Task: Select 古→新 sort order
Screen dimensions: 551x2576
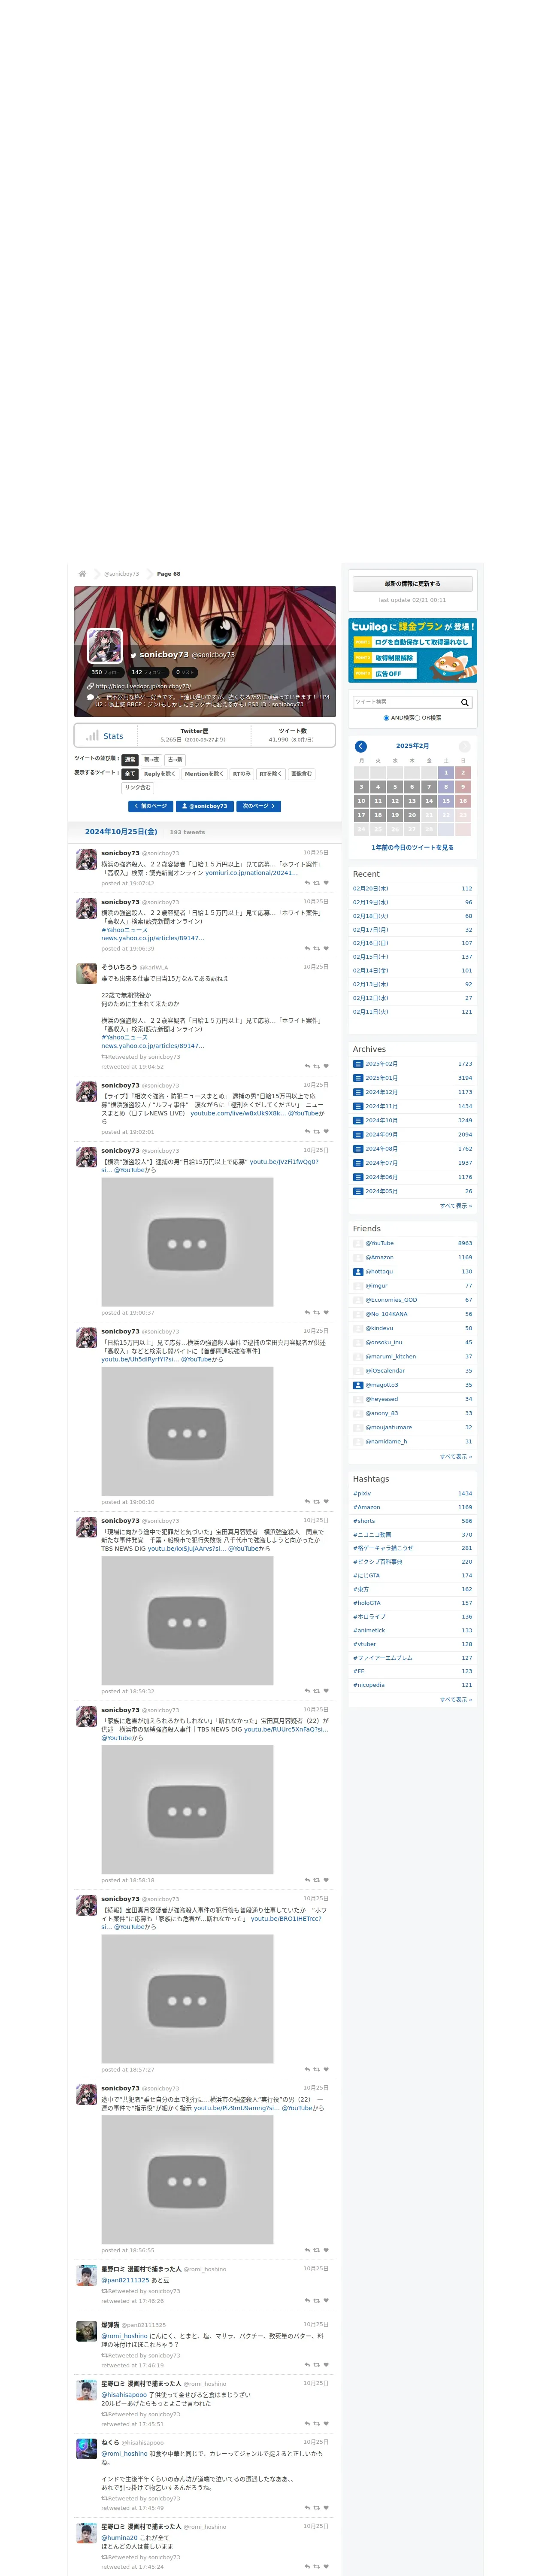Action: (x=175, y=760)
